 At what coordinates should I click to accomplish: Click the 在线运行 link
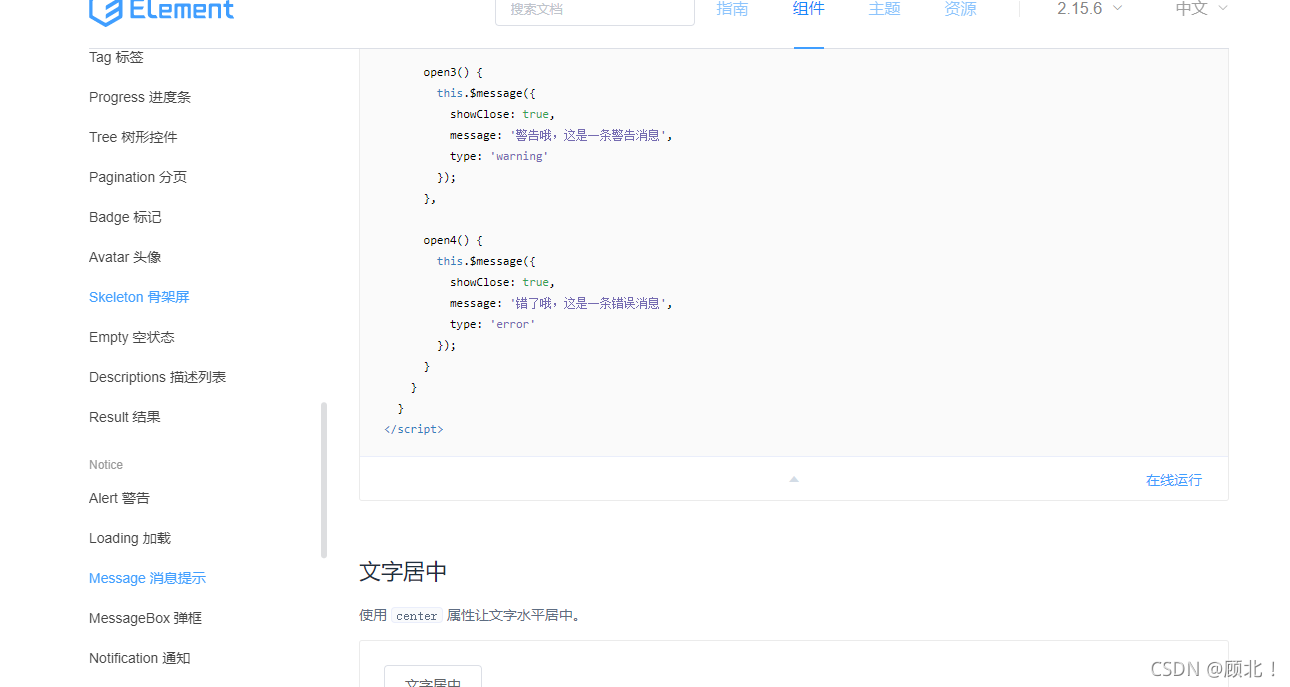(x=1174, y=480)
